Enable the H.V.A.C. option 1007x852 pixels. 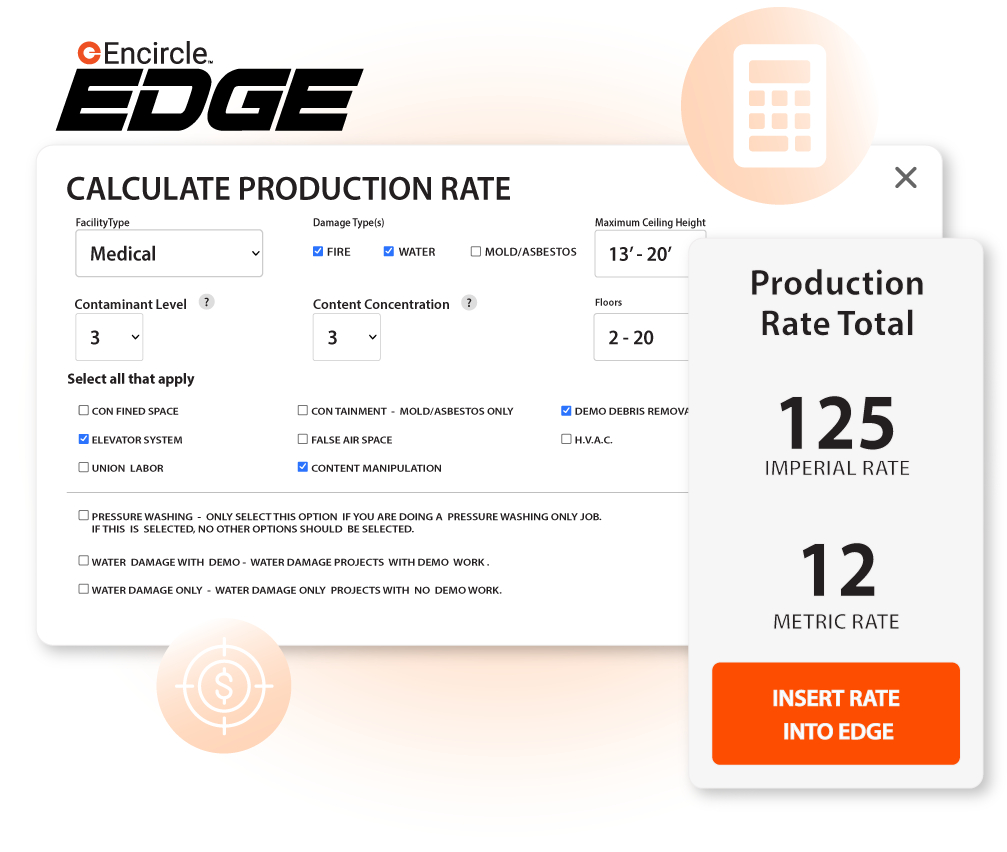(566, 438)
